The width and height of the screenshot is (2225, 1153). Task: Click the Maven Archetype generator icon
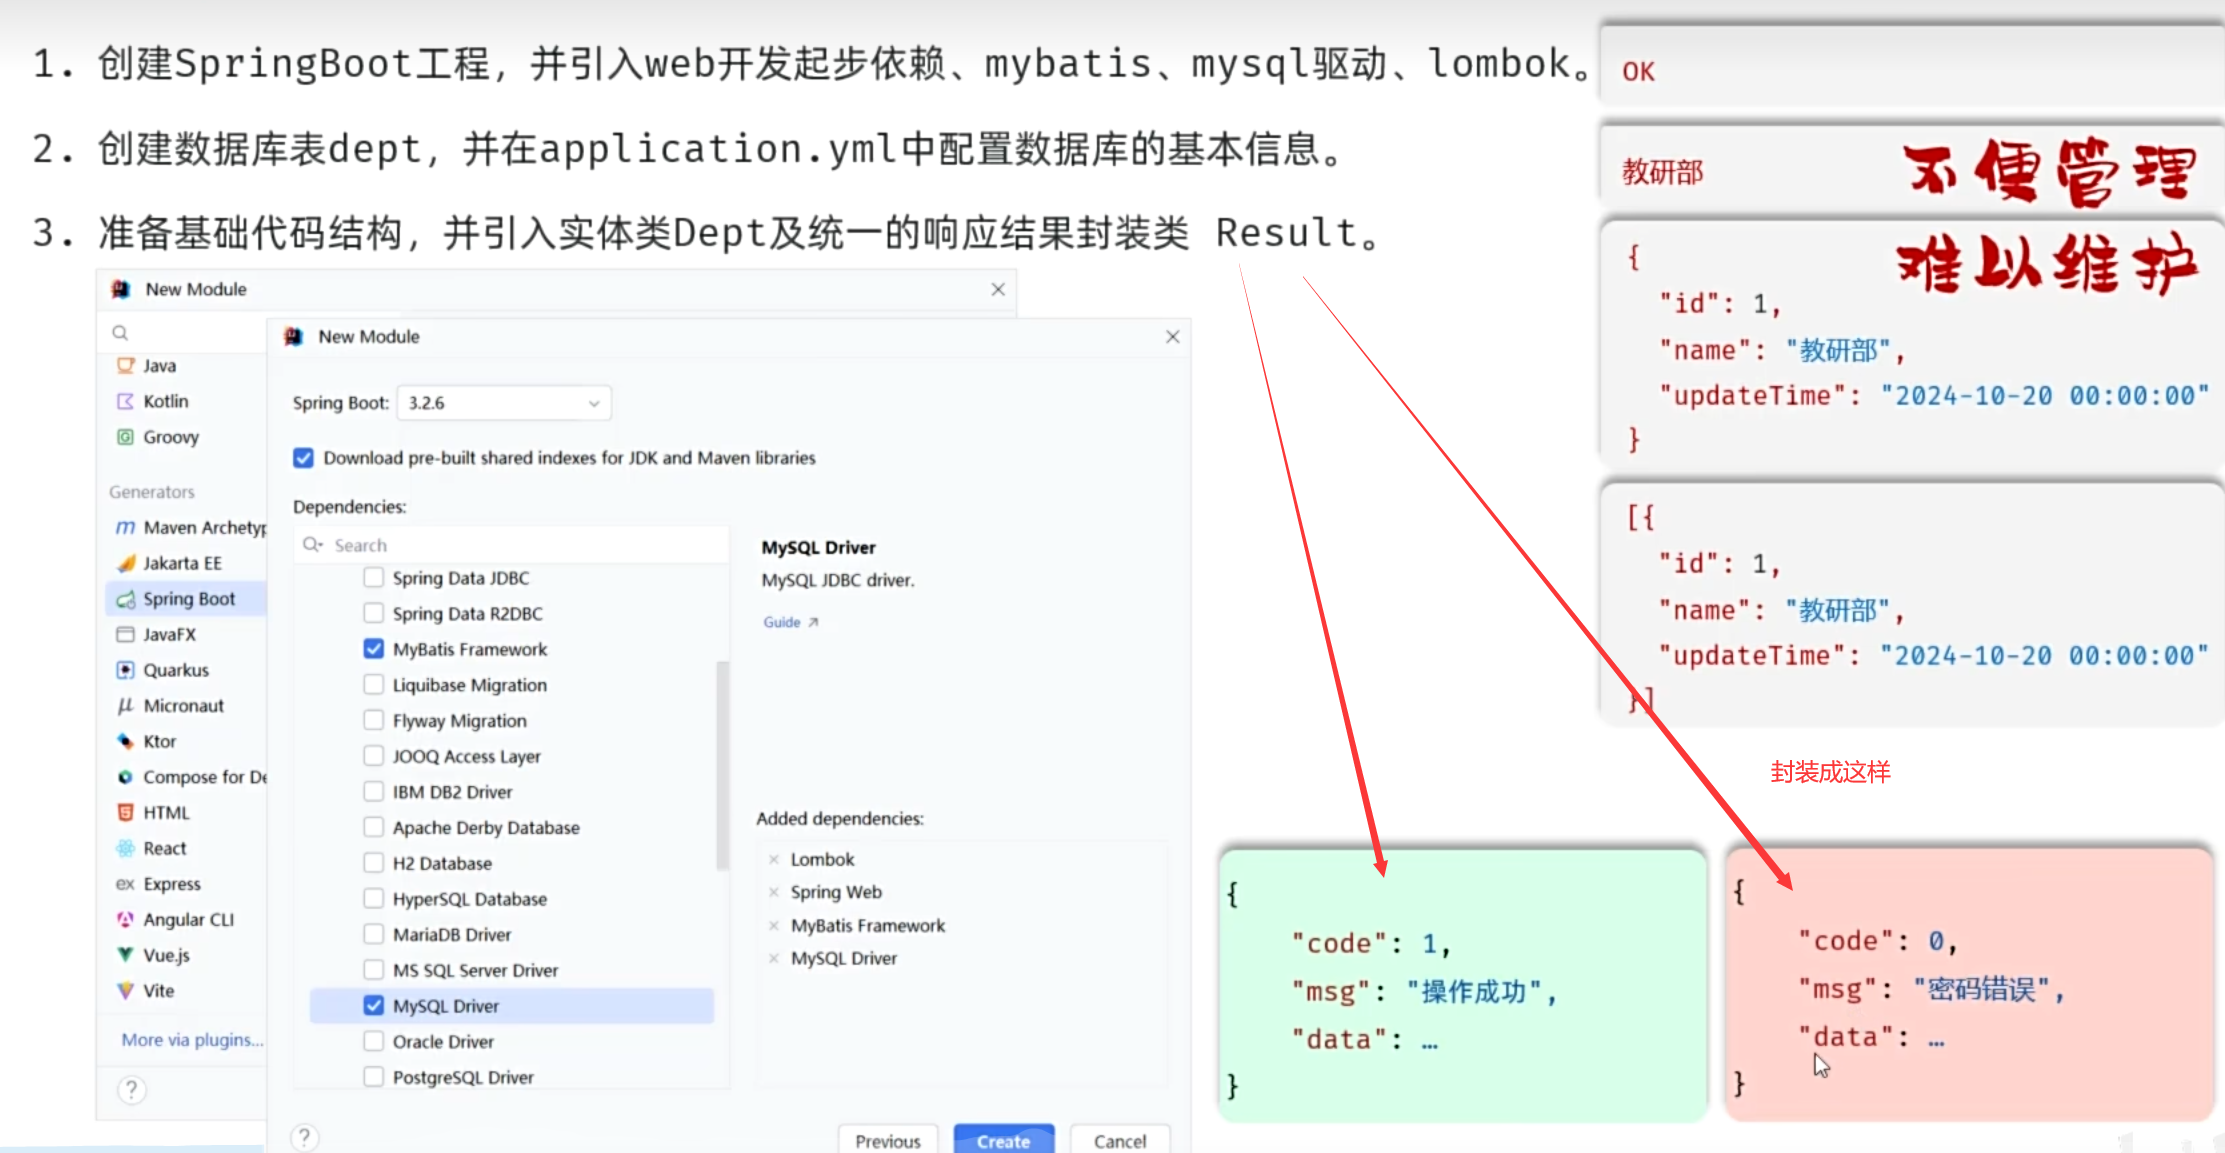(x=125, y=527)
